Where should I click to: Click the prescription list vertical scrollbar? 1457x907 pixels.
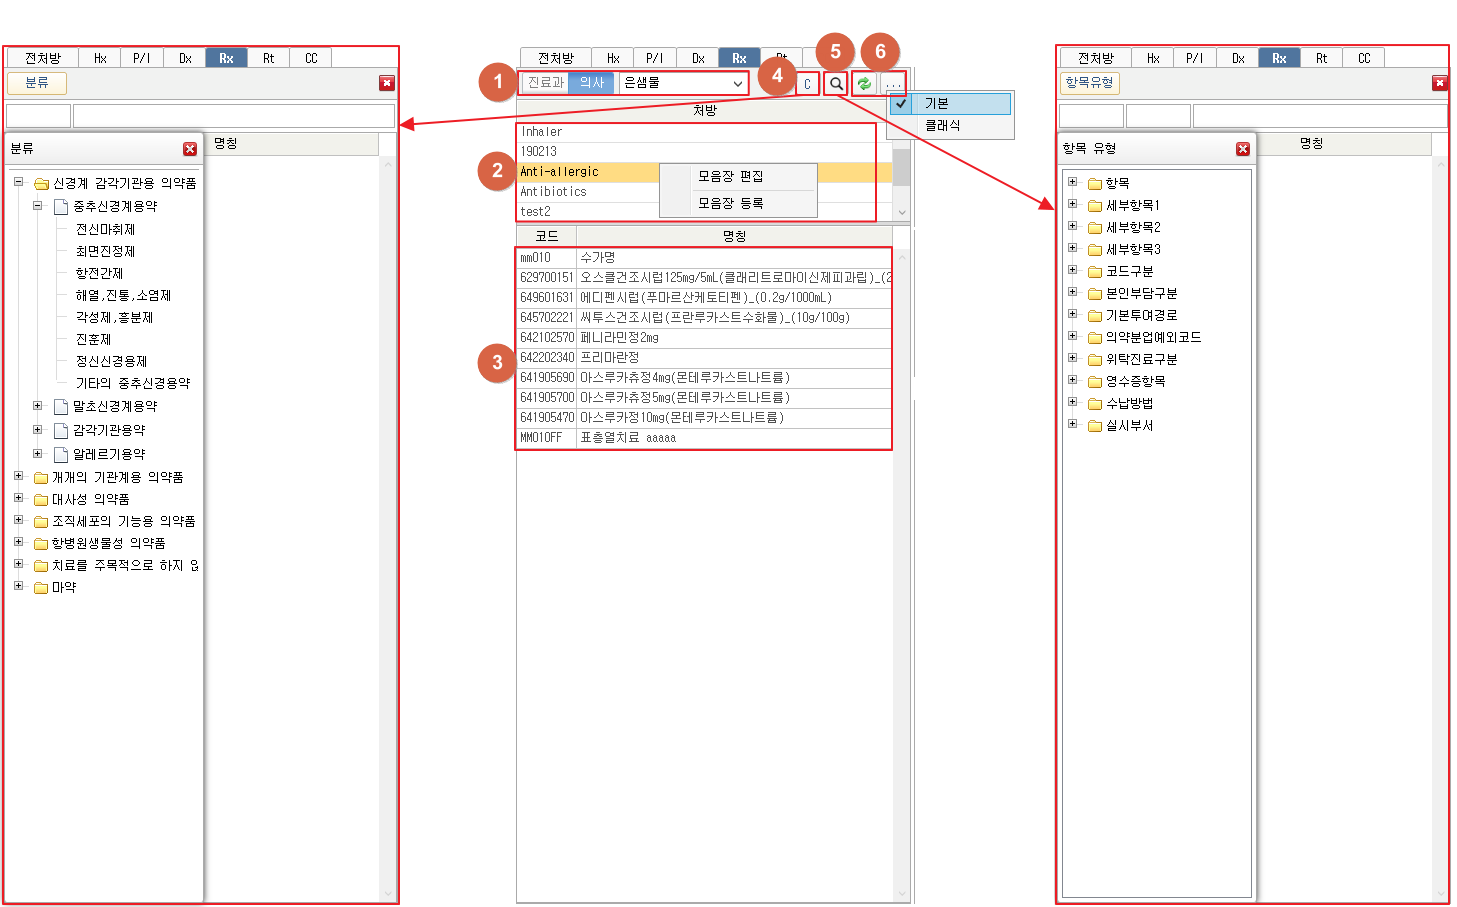901,169
